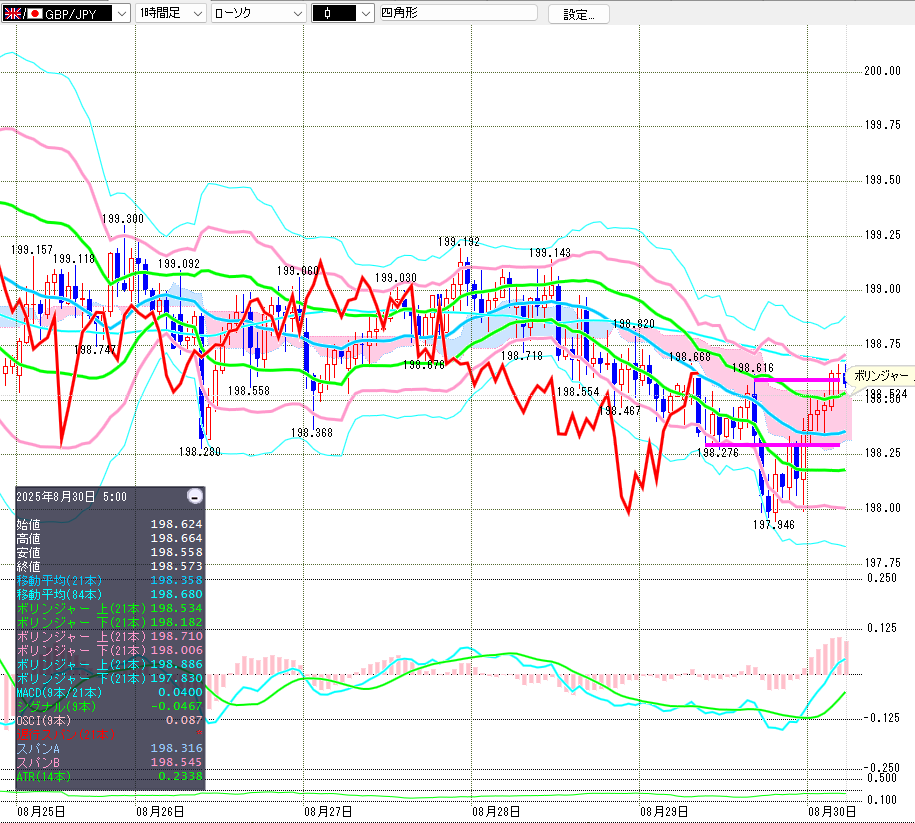The height and width of the screenshot is (823, 915).
Task: Click the 198.276 price label
Action: [718, 452]
